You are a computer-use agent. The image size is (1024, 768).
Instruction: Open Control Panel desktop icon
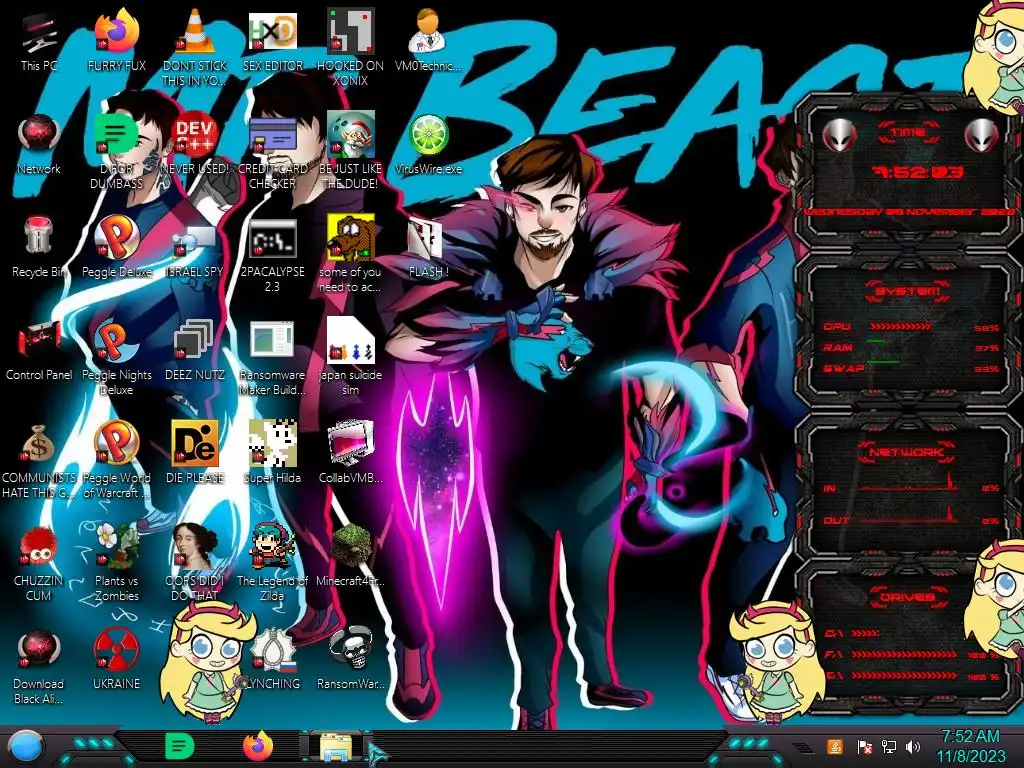(x=39, y=351)
